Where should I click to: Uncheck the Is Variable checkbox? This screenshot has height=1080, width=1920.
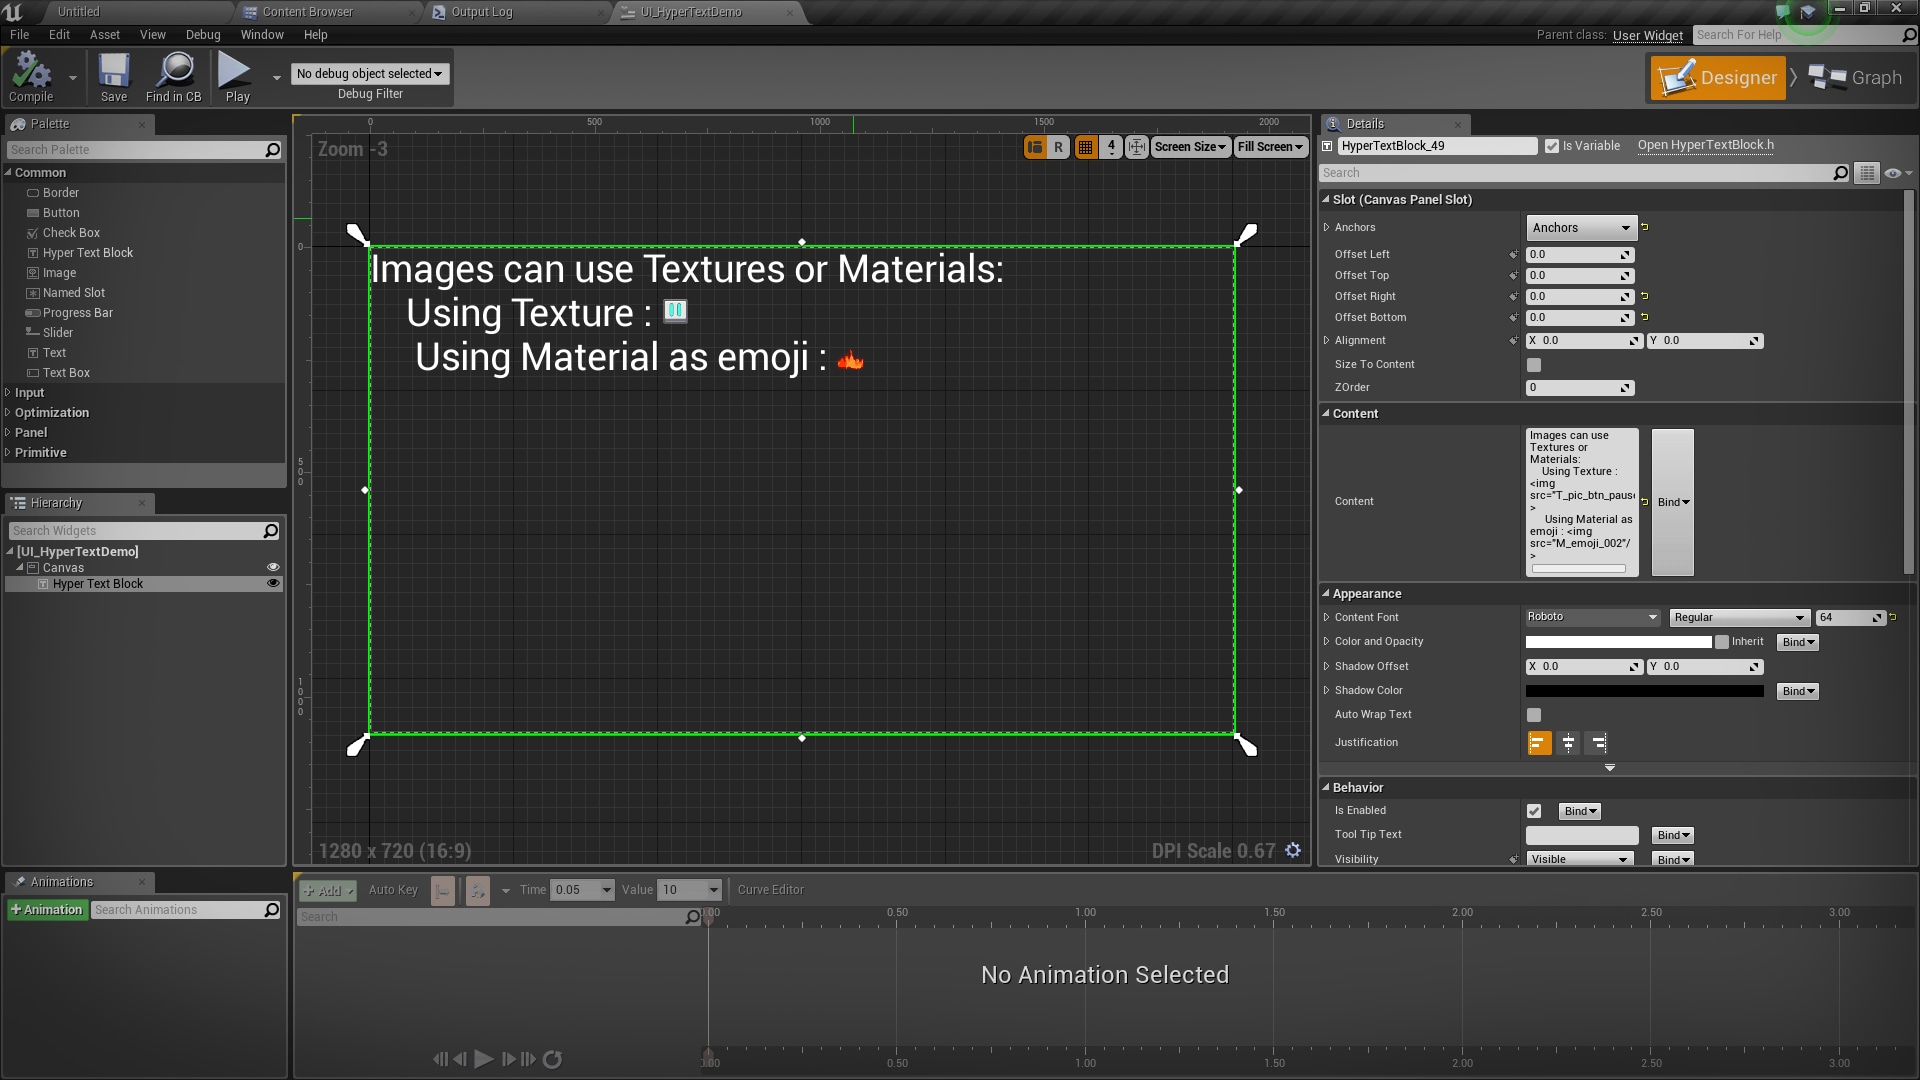click(1551, 145)
